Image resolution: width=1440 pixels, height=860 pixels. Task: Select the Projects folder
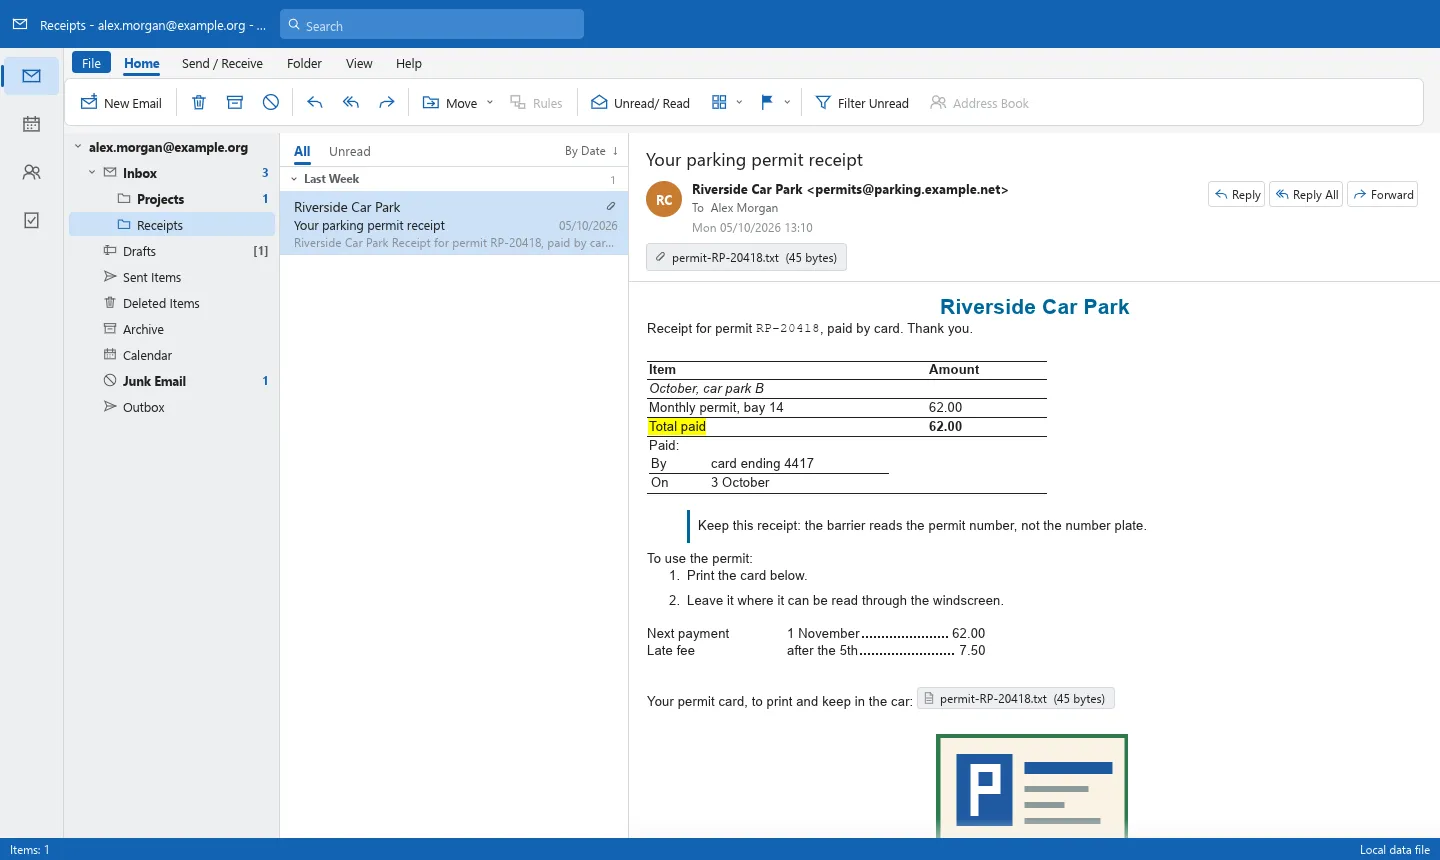(x=171, y=199)
